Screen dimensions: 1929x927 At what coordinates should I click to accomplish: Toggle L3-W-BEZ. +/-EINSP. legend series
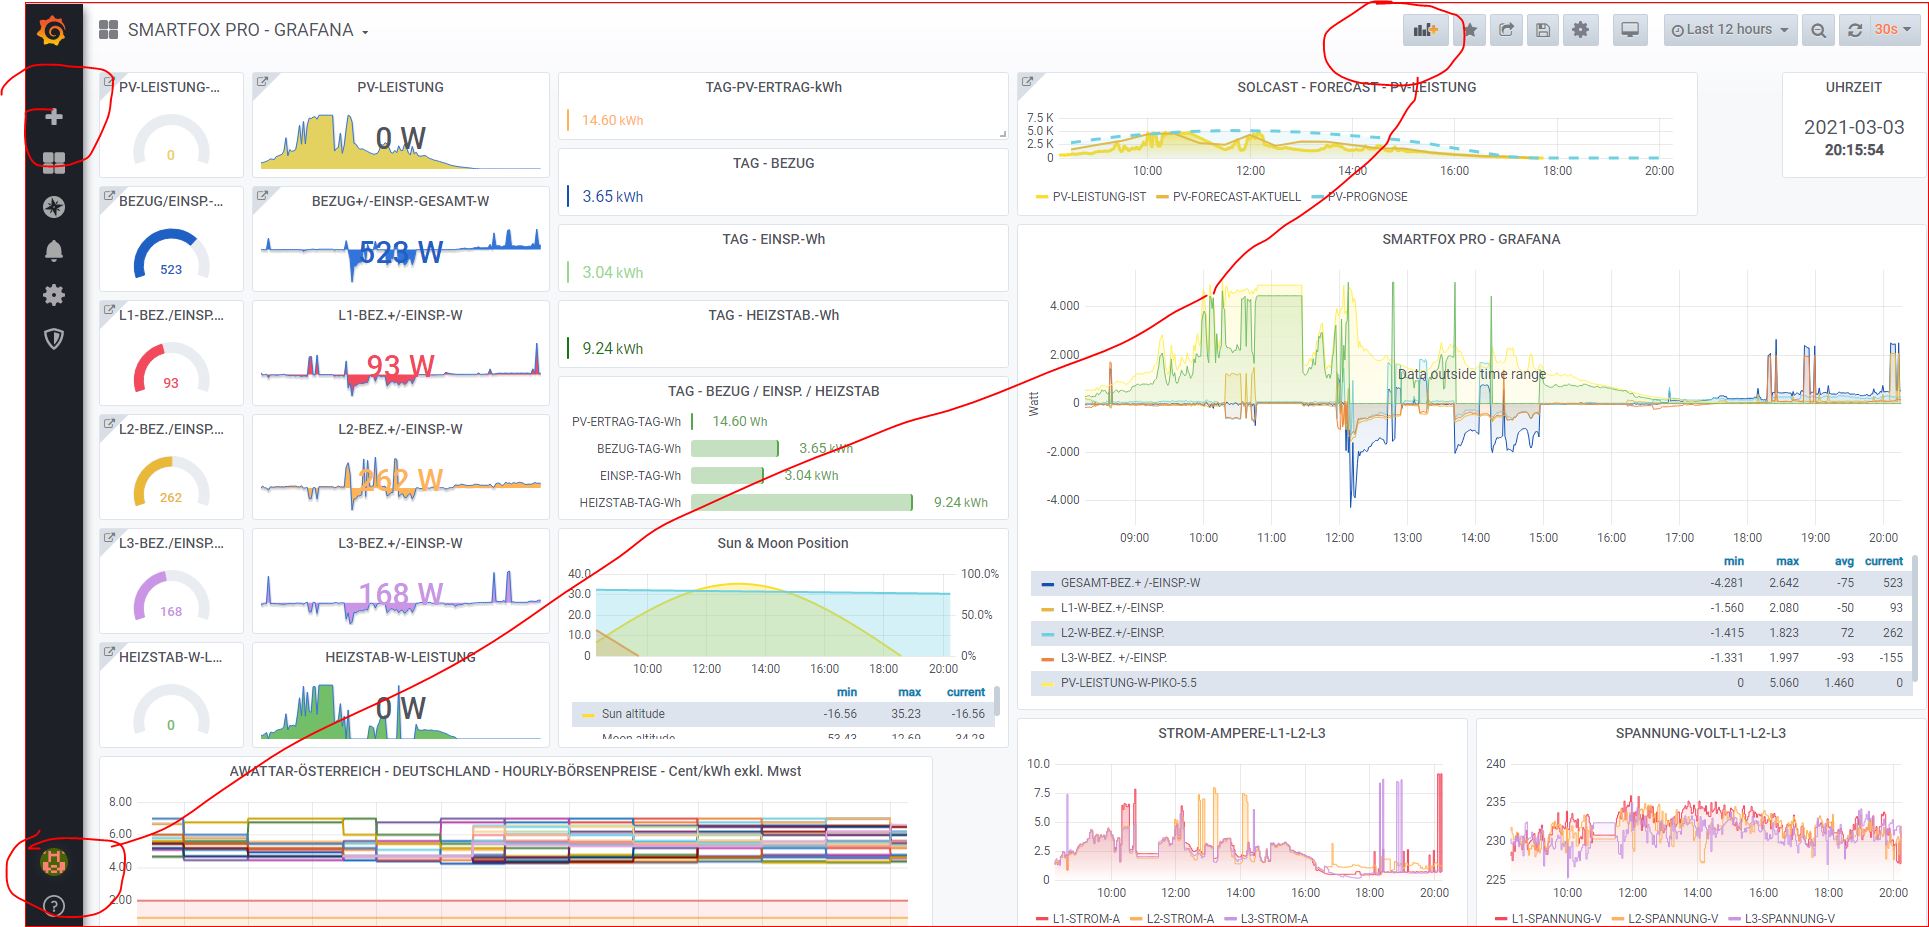coord(1114,657)
